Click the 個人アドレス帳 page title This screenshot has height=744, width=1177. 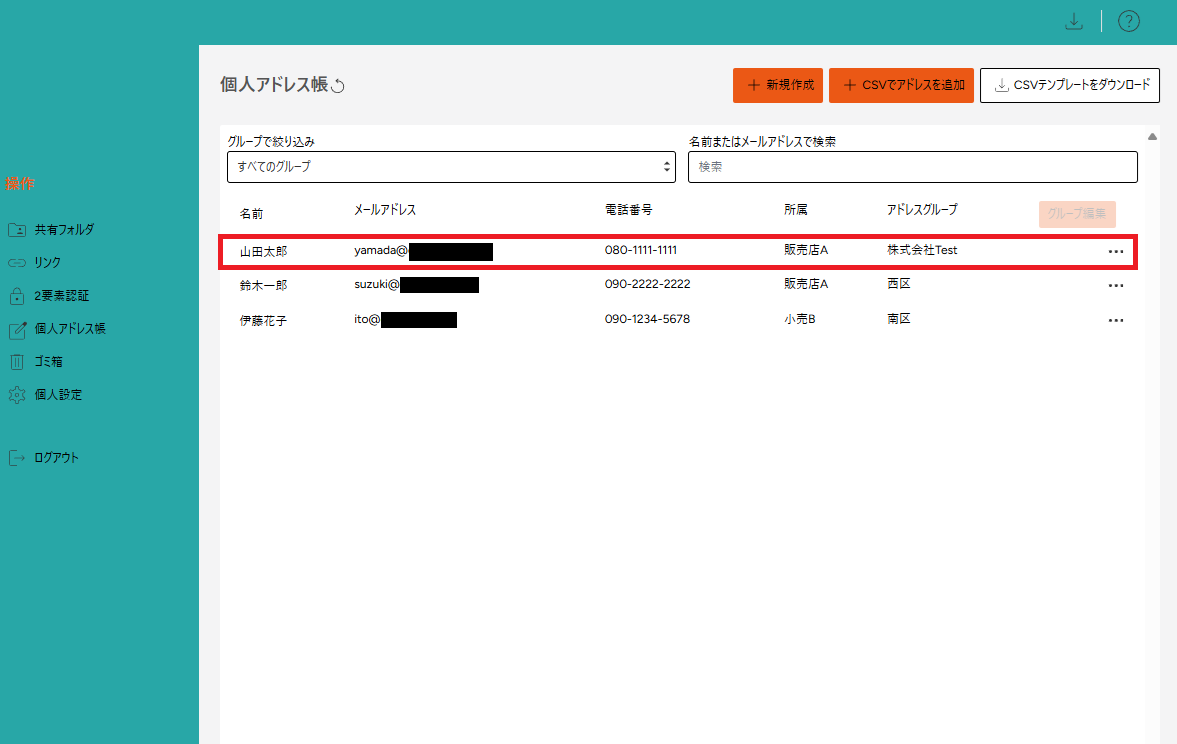(274, 84)
